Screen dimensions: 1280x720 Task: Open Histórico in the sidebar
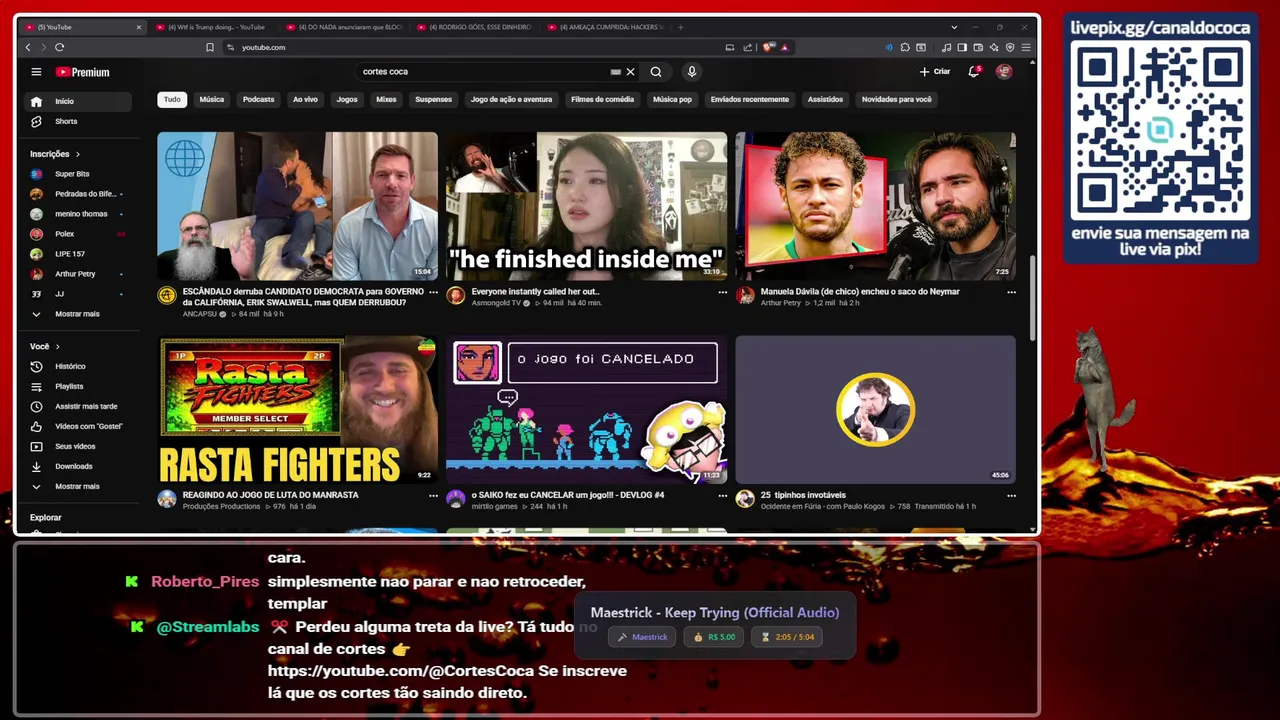78,366
